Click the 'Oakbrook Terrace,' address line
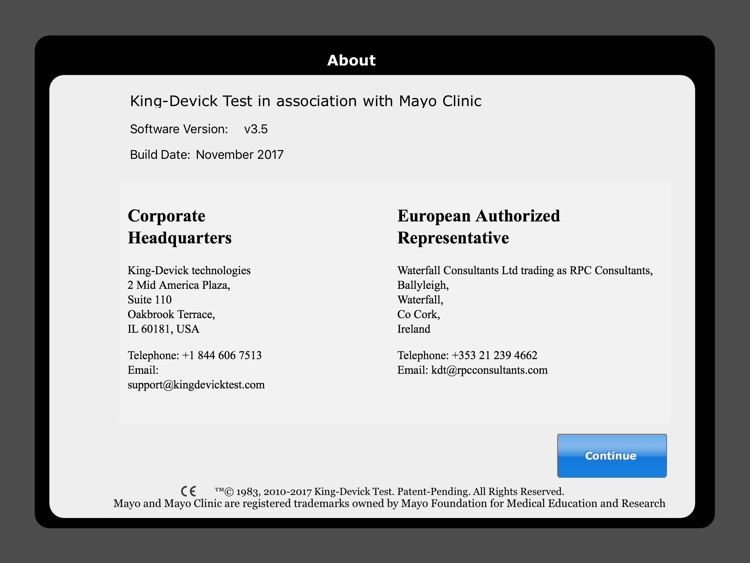The height and width of the screenshot is (563, 750). [171, 314]
